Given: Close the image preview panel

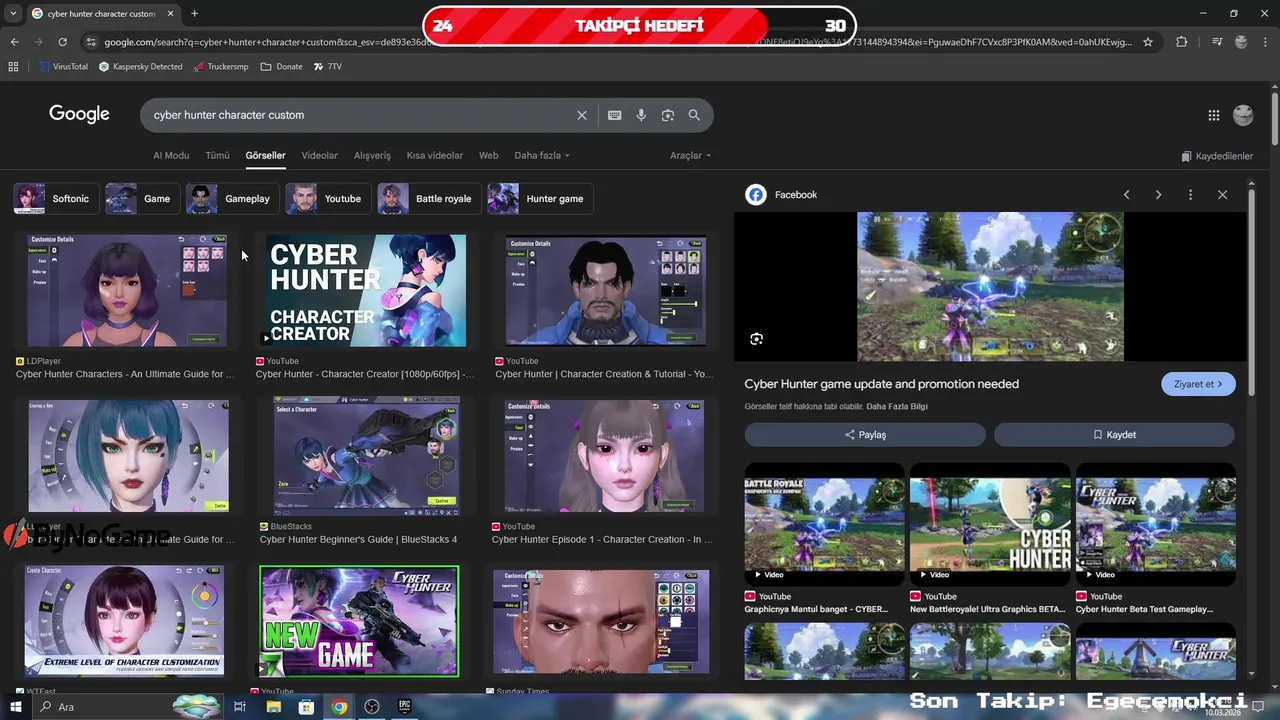Looking at the screenshot, I should coord(1222,195).
